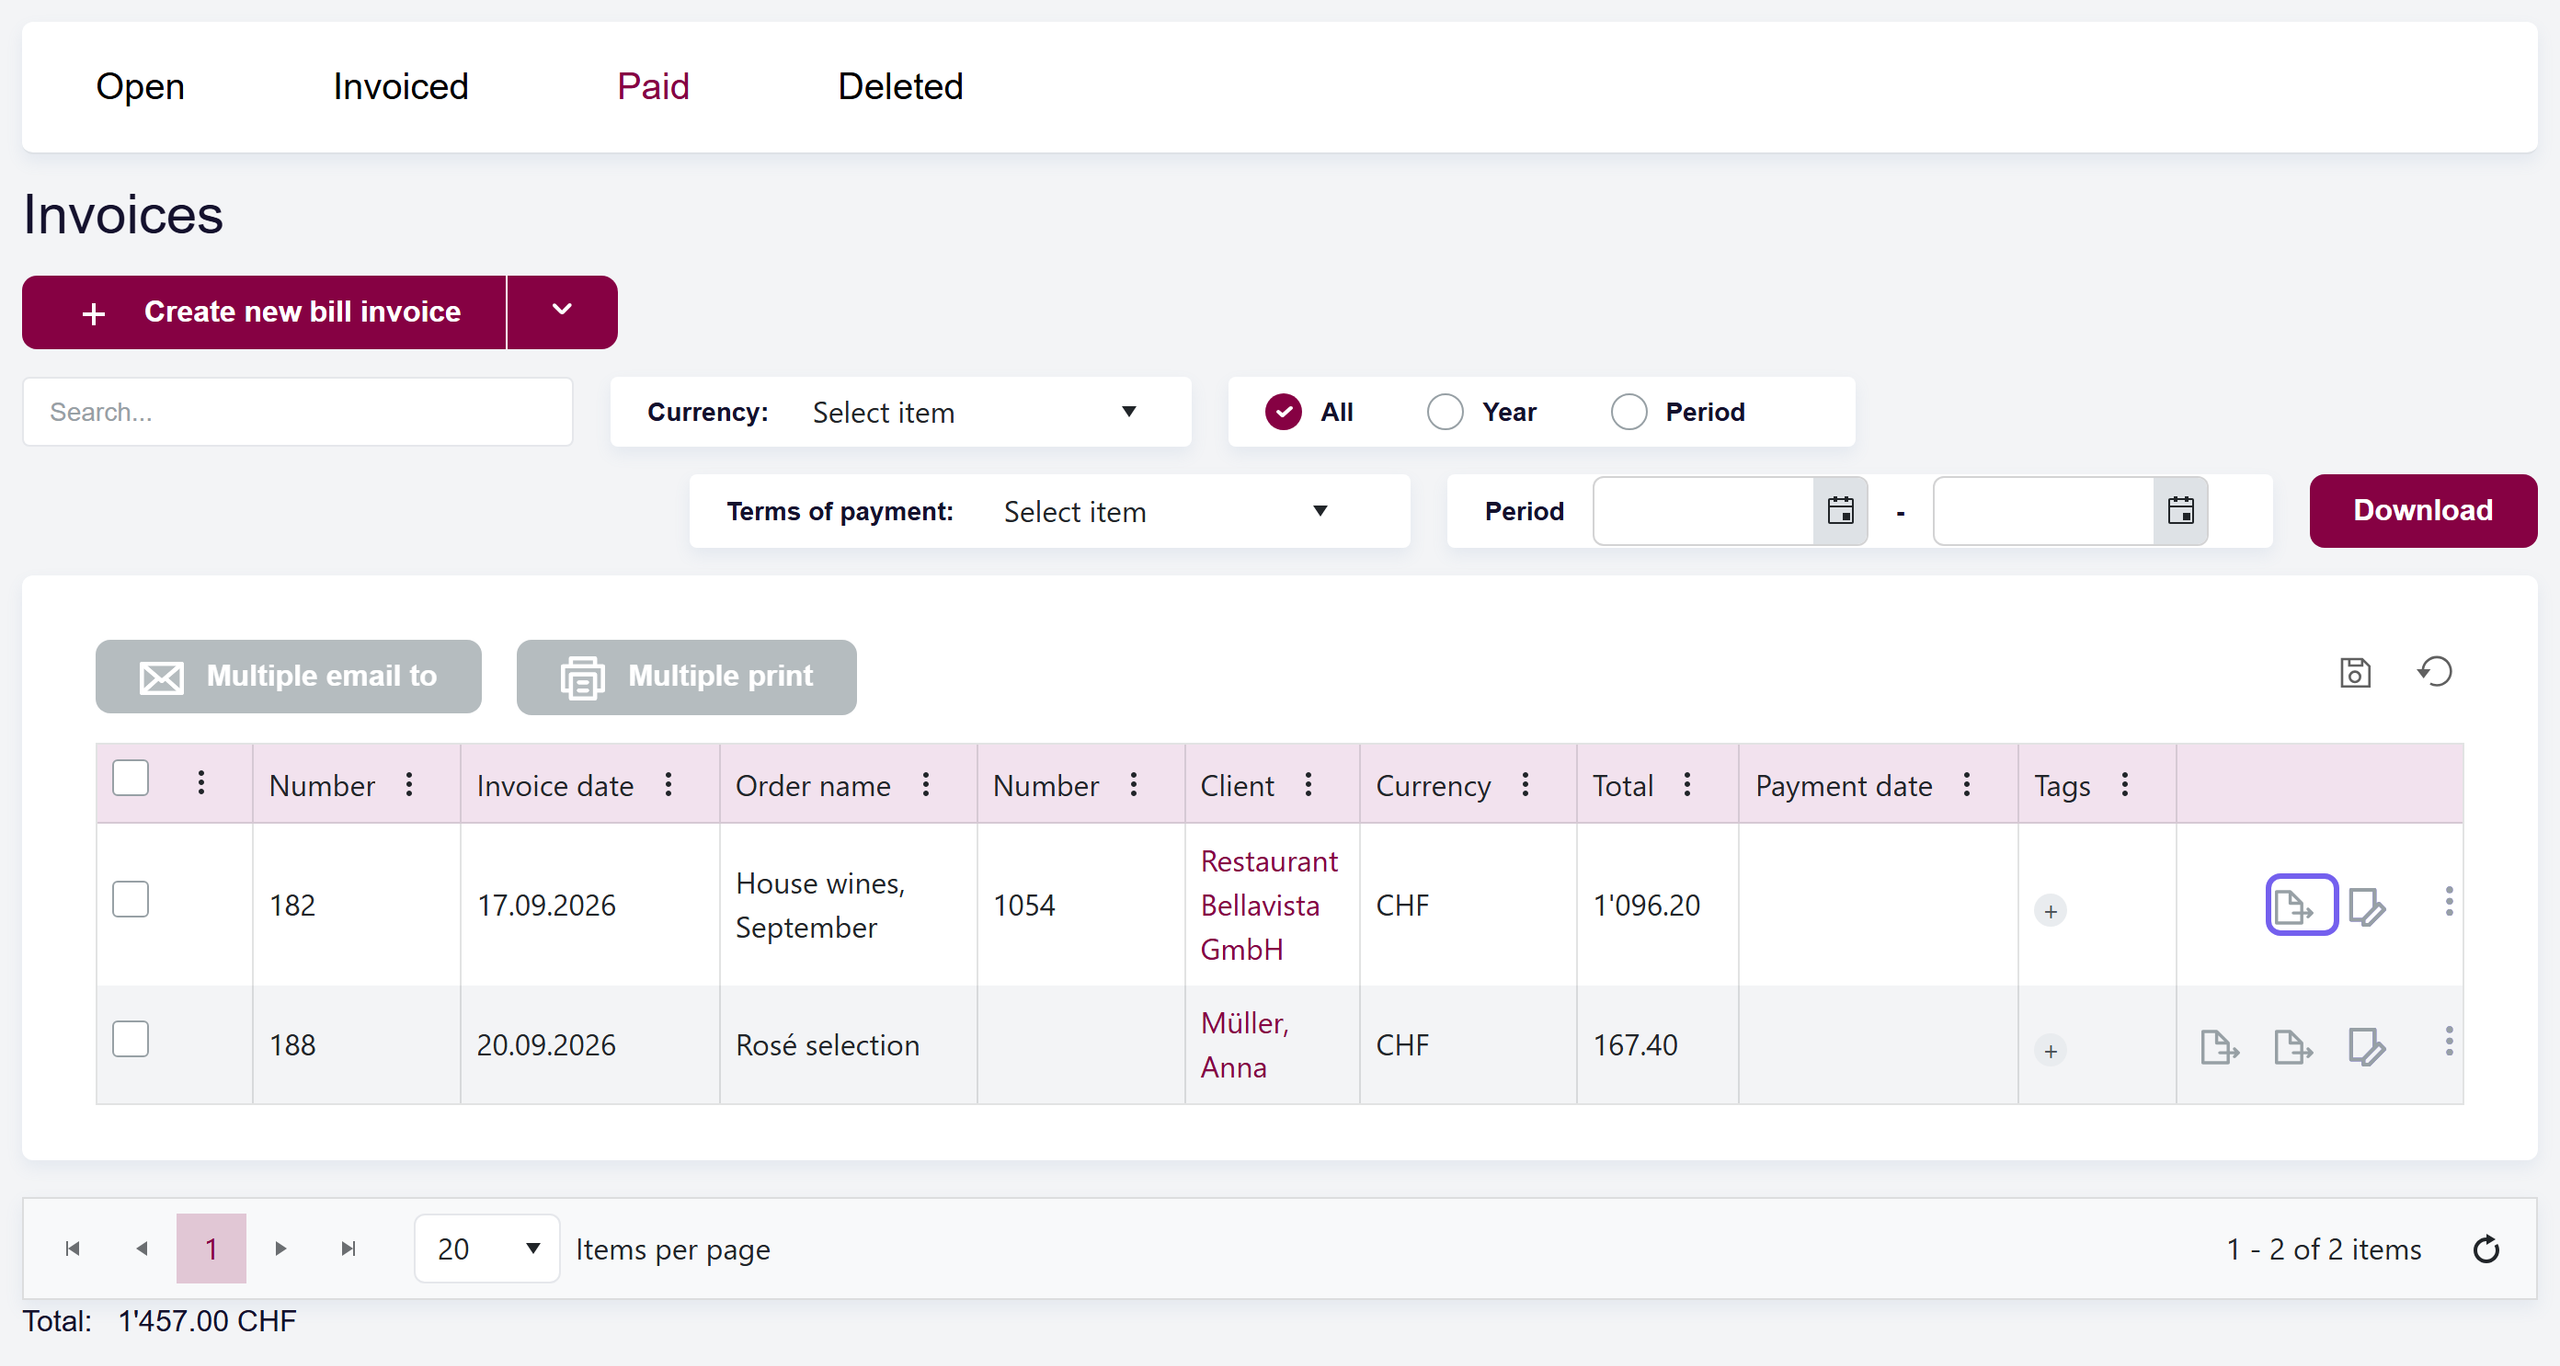Click the export document icon for invoice 182
This screenshot has height=1366, width=2560.
point(2301,905)
